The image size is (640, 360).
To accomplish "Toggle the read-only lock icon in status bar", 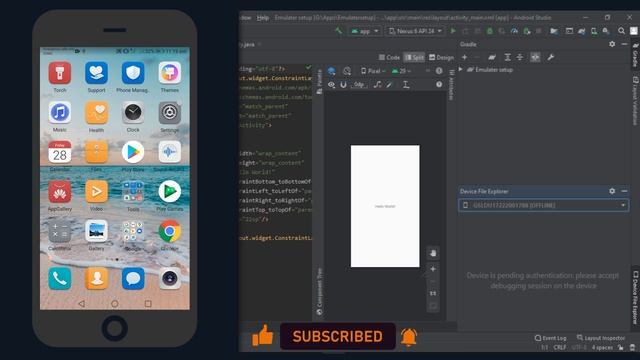I will pyautogui.click(x=620, y=347).
